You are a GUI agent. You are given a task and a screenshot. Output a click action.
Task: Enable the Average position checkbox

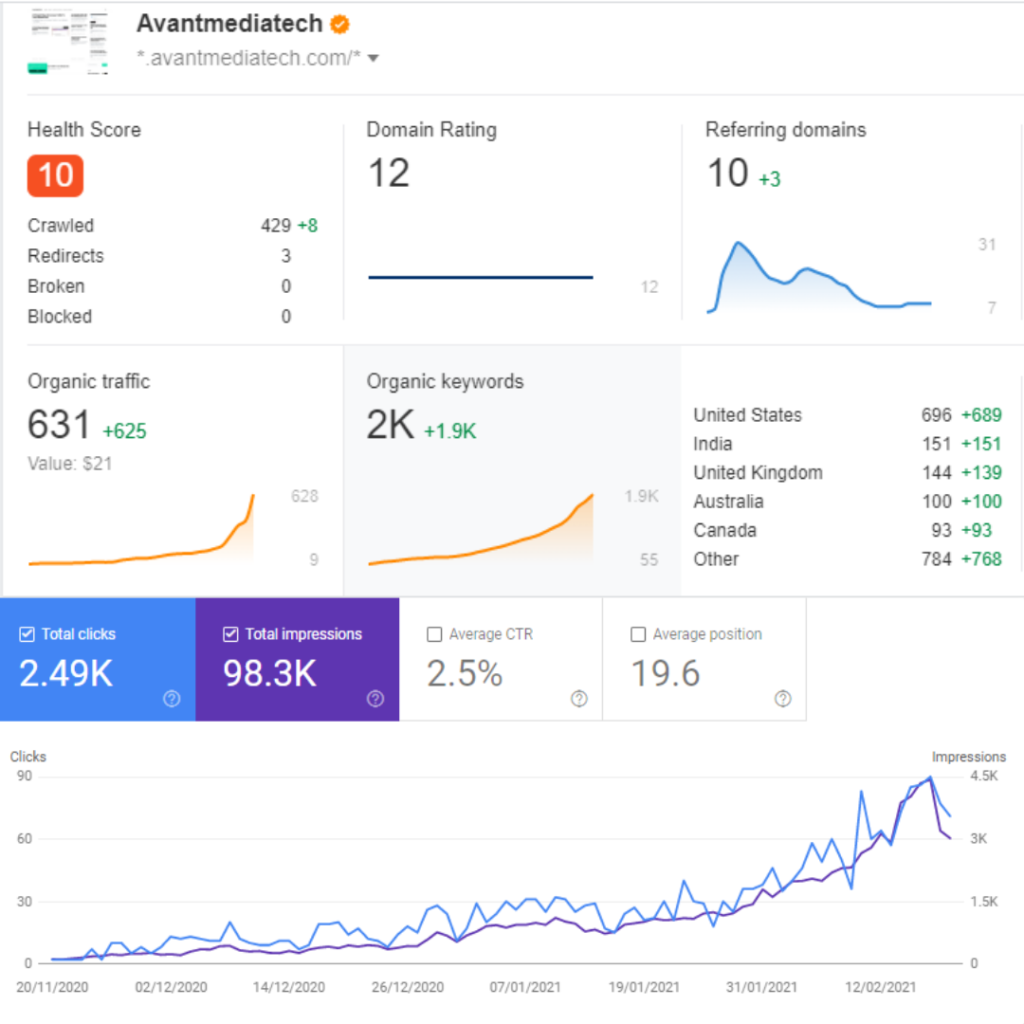pyautogui.click(x=638, y=634)
